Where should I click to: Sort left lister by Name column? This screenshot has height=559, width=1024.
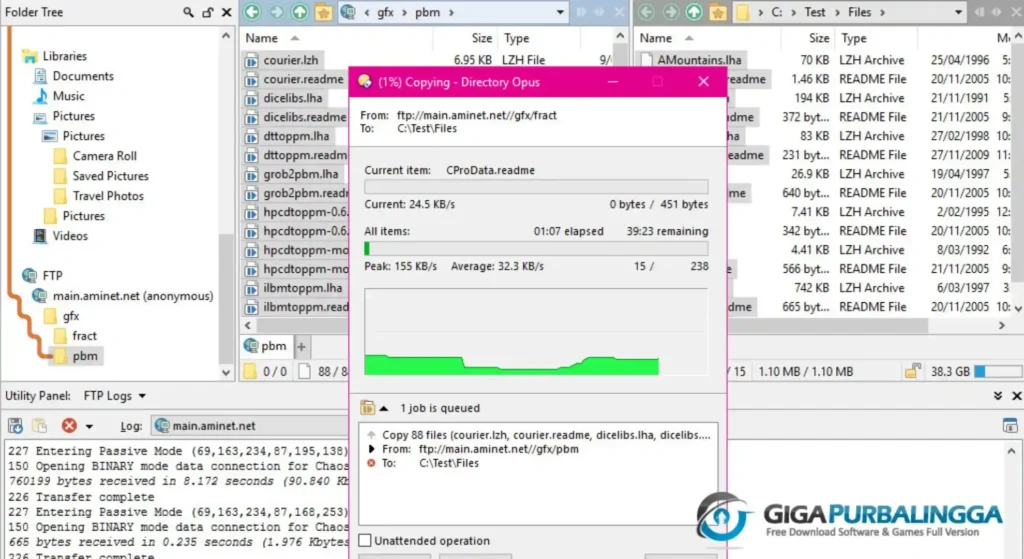pos(262,38)
